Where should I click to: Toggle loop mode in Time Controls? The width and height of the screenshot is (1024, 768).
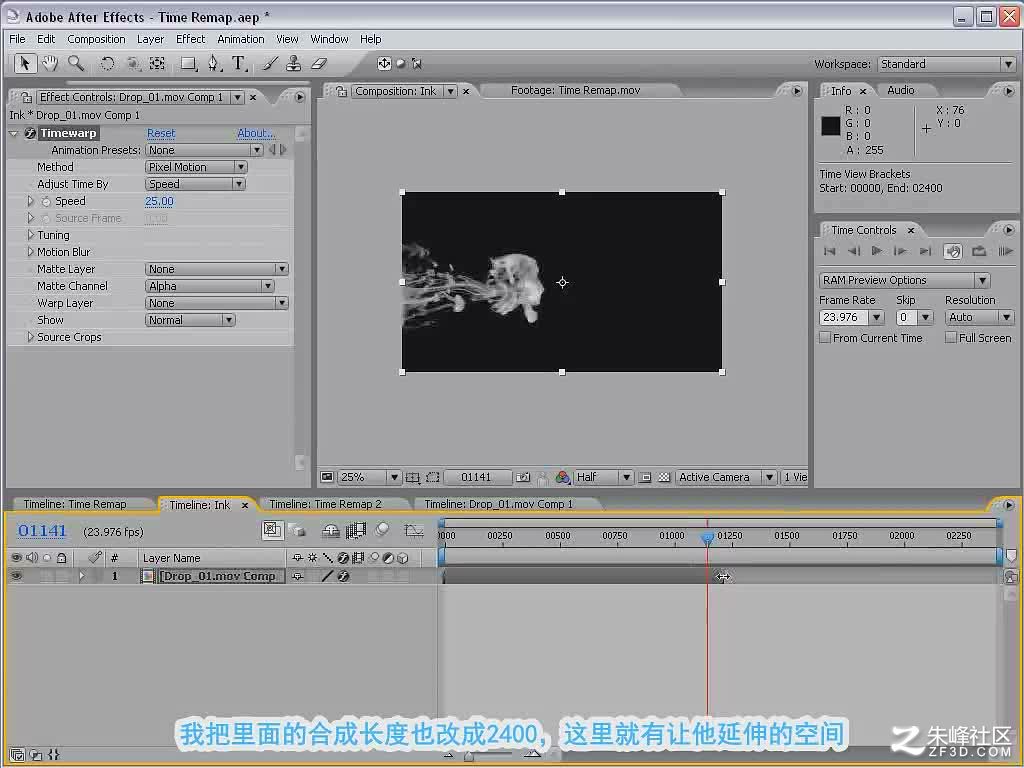(978, 251)
